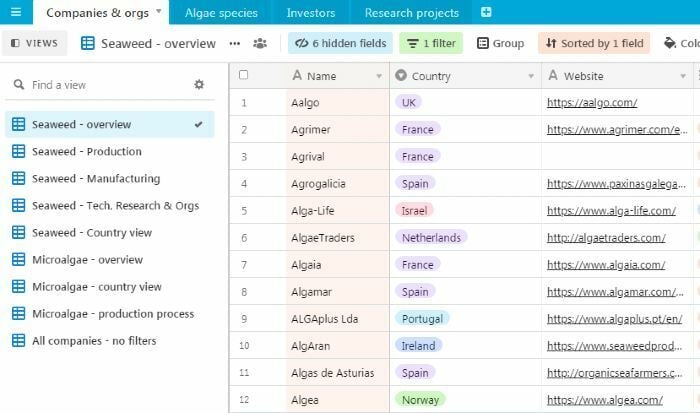Open the https://aalgo.com/ website link
This screenshot has width=700, height=413.
pyautogui.click(x=591, y=103)
